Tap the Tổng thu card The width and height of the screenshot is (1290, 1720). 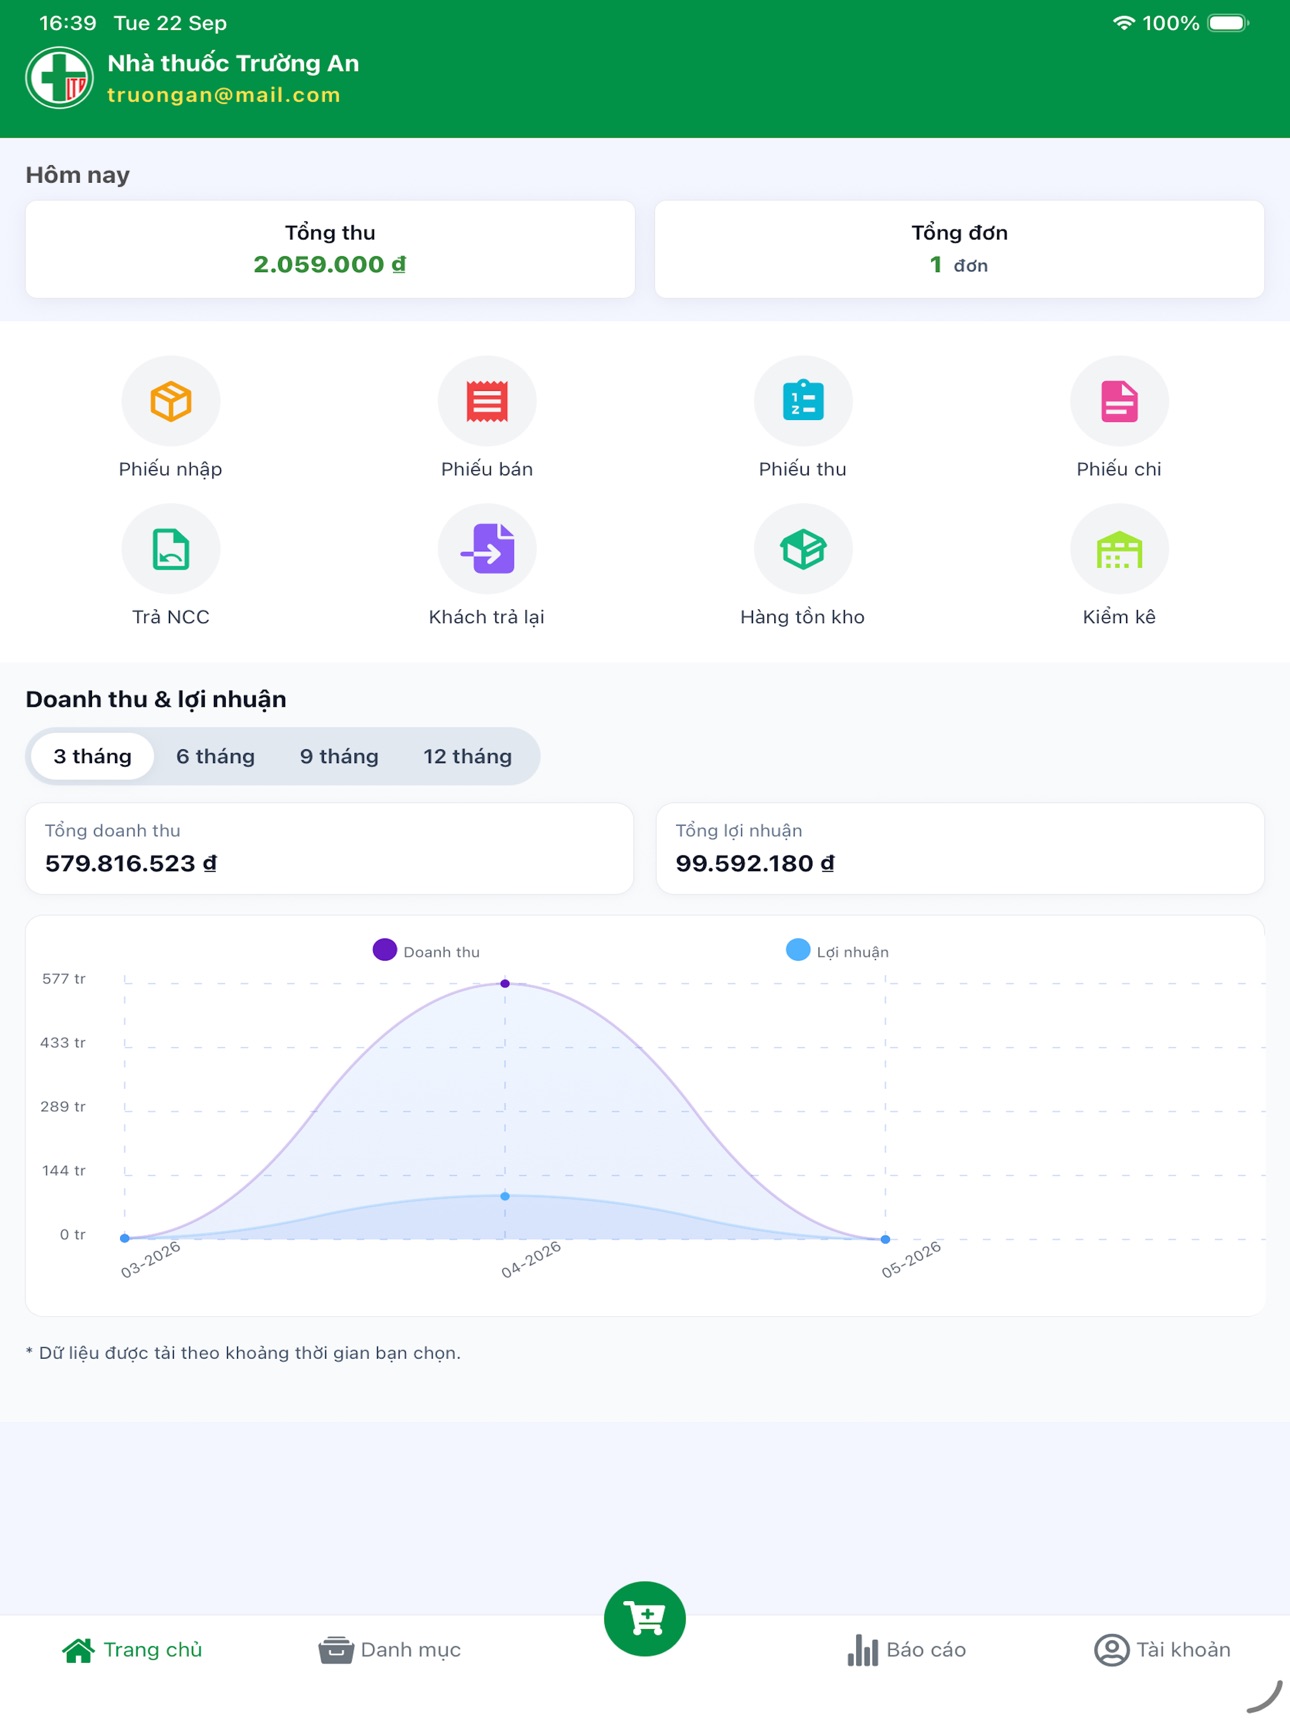330,249
